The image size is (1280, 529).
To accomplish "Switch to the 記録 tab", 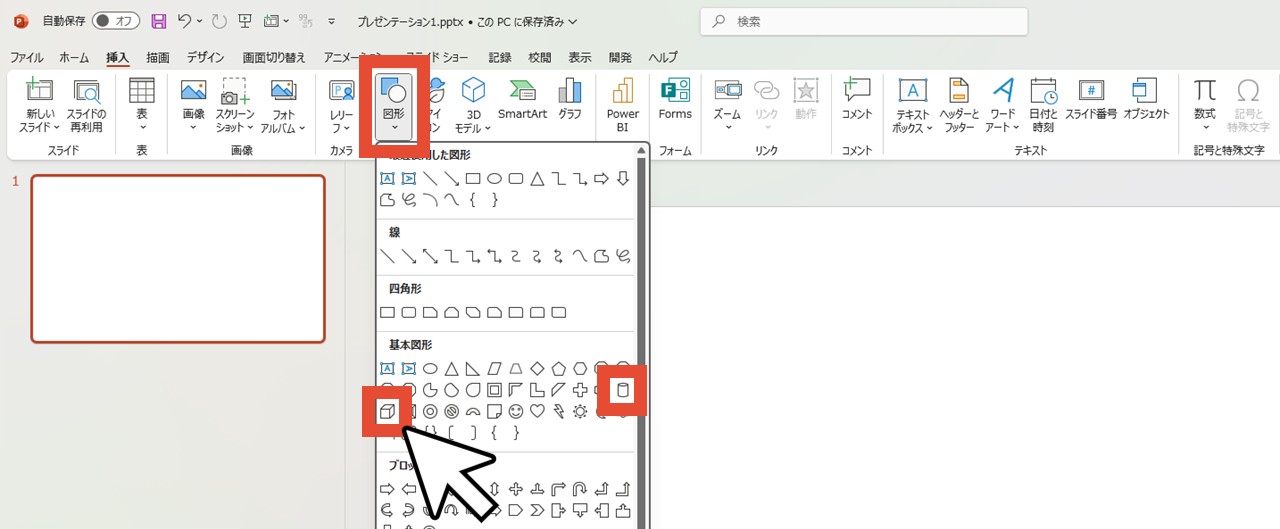I will [x=500, y=58].
